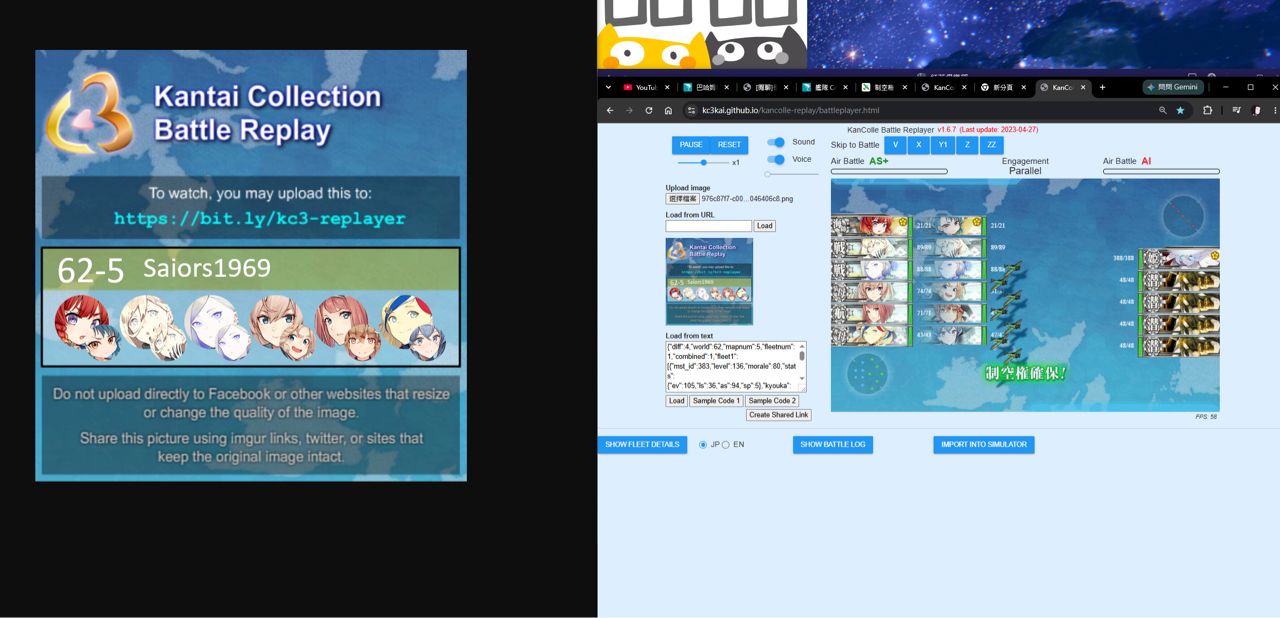The width and height of the screenshot is (1280, 618).
Task: Reload the battle replayer page
Action: tap(649, 111)
